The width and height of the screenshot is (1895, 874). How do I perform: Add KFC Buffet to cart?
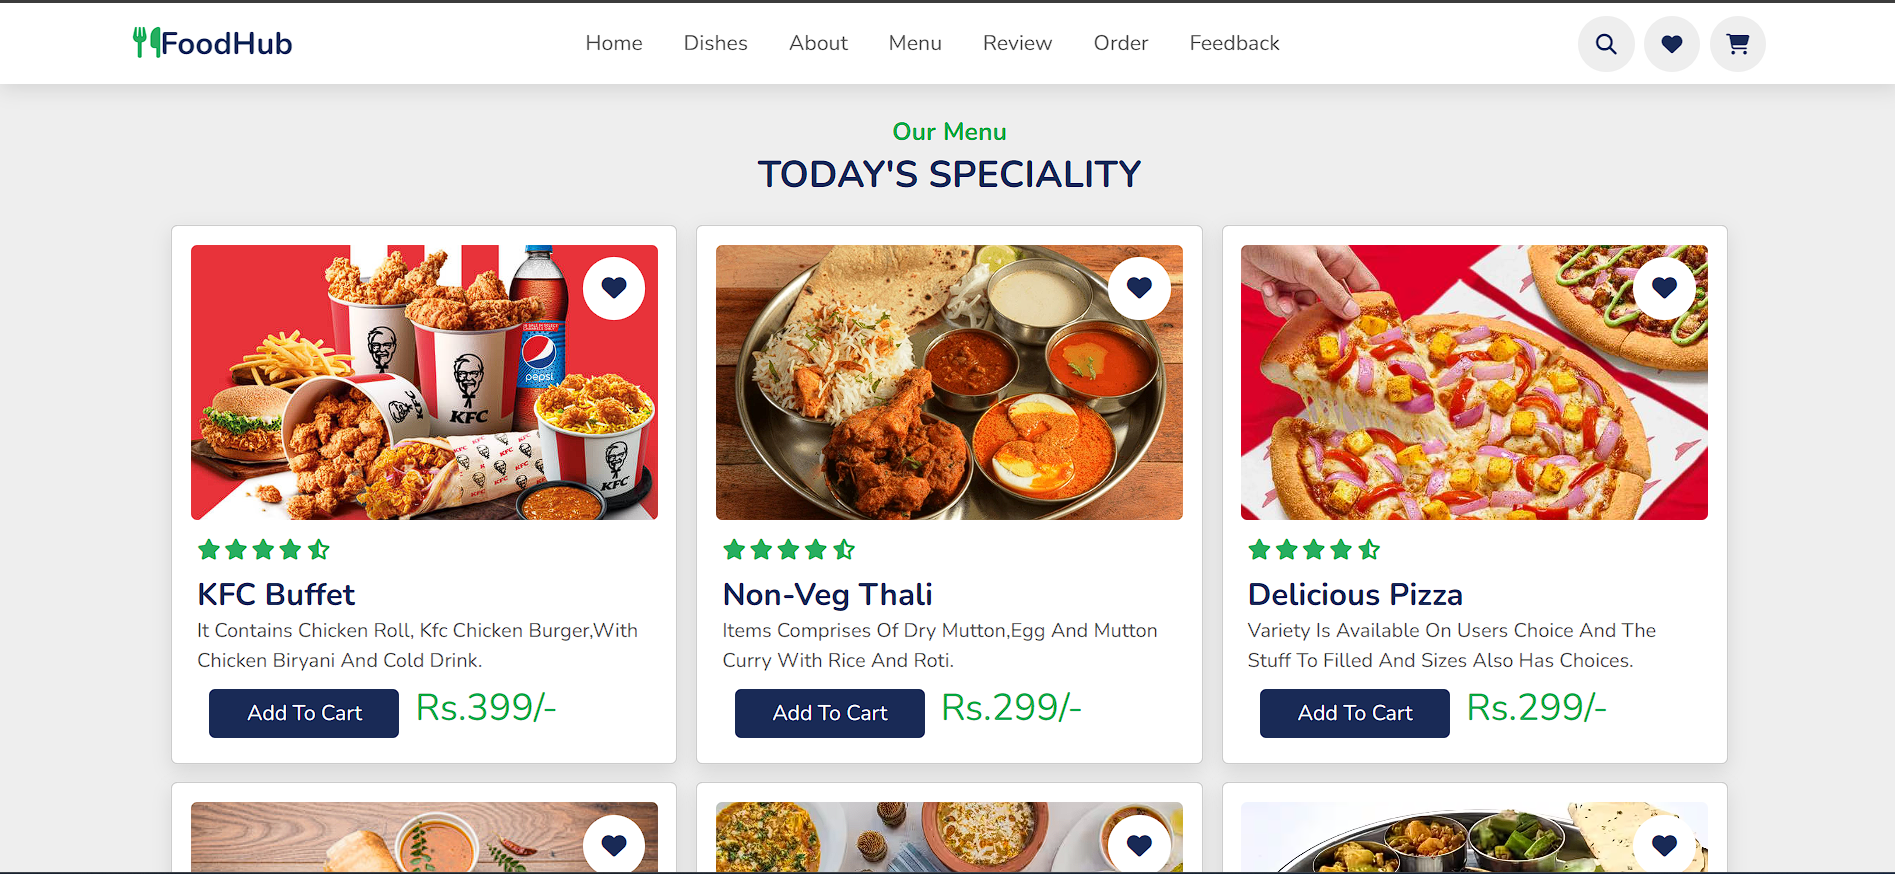pos(304,713)
